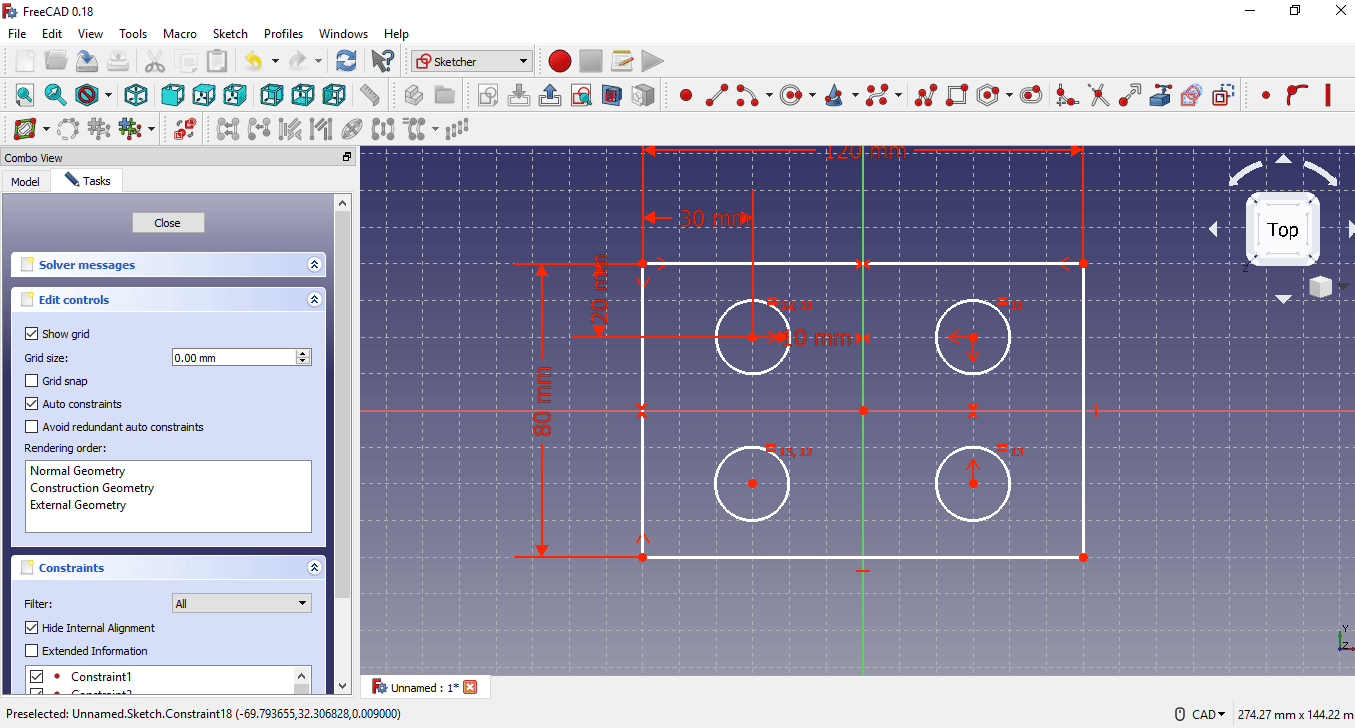Screen dimensions: 1355x728
Task: Toggle Hide Internal Alignment checkbox
Action: click(32, 628)
